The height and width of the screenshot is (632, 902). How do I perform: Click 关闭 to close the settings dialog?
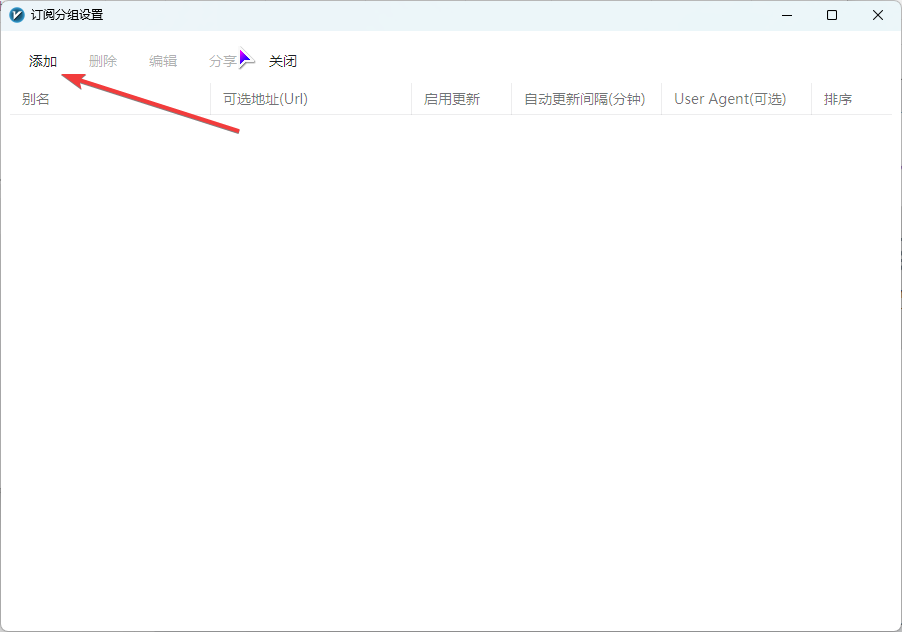tap(283, 60)
